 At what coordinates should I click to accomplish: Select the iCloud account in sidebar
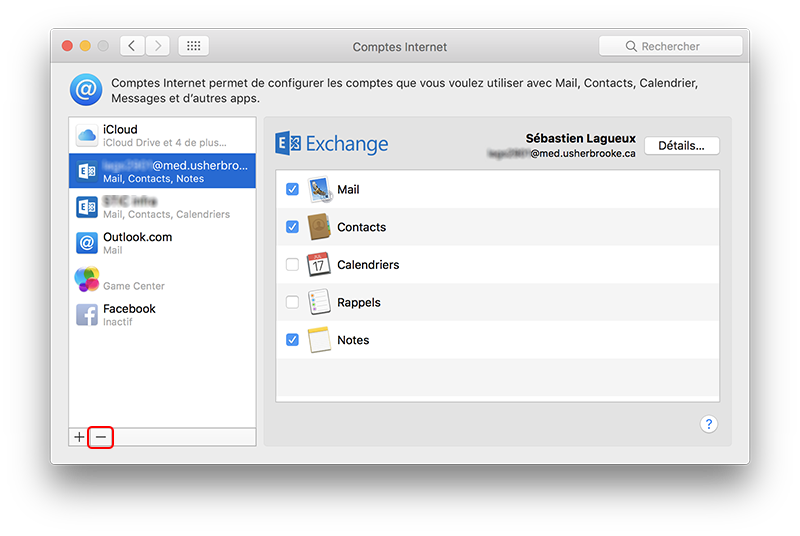[x=162, y=135]
